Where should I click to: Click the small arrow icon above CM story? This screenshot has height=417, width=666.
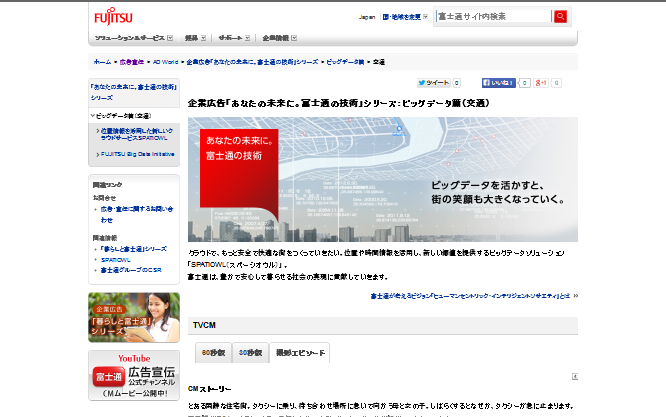point(575,376)
